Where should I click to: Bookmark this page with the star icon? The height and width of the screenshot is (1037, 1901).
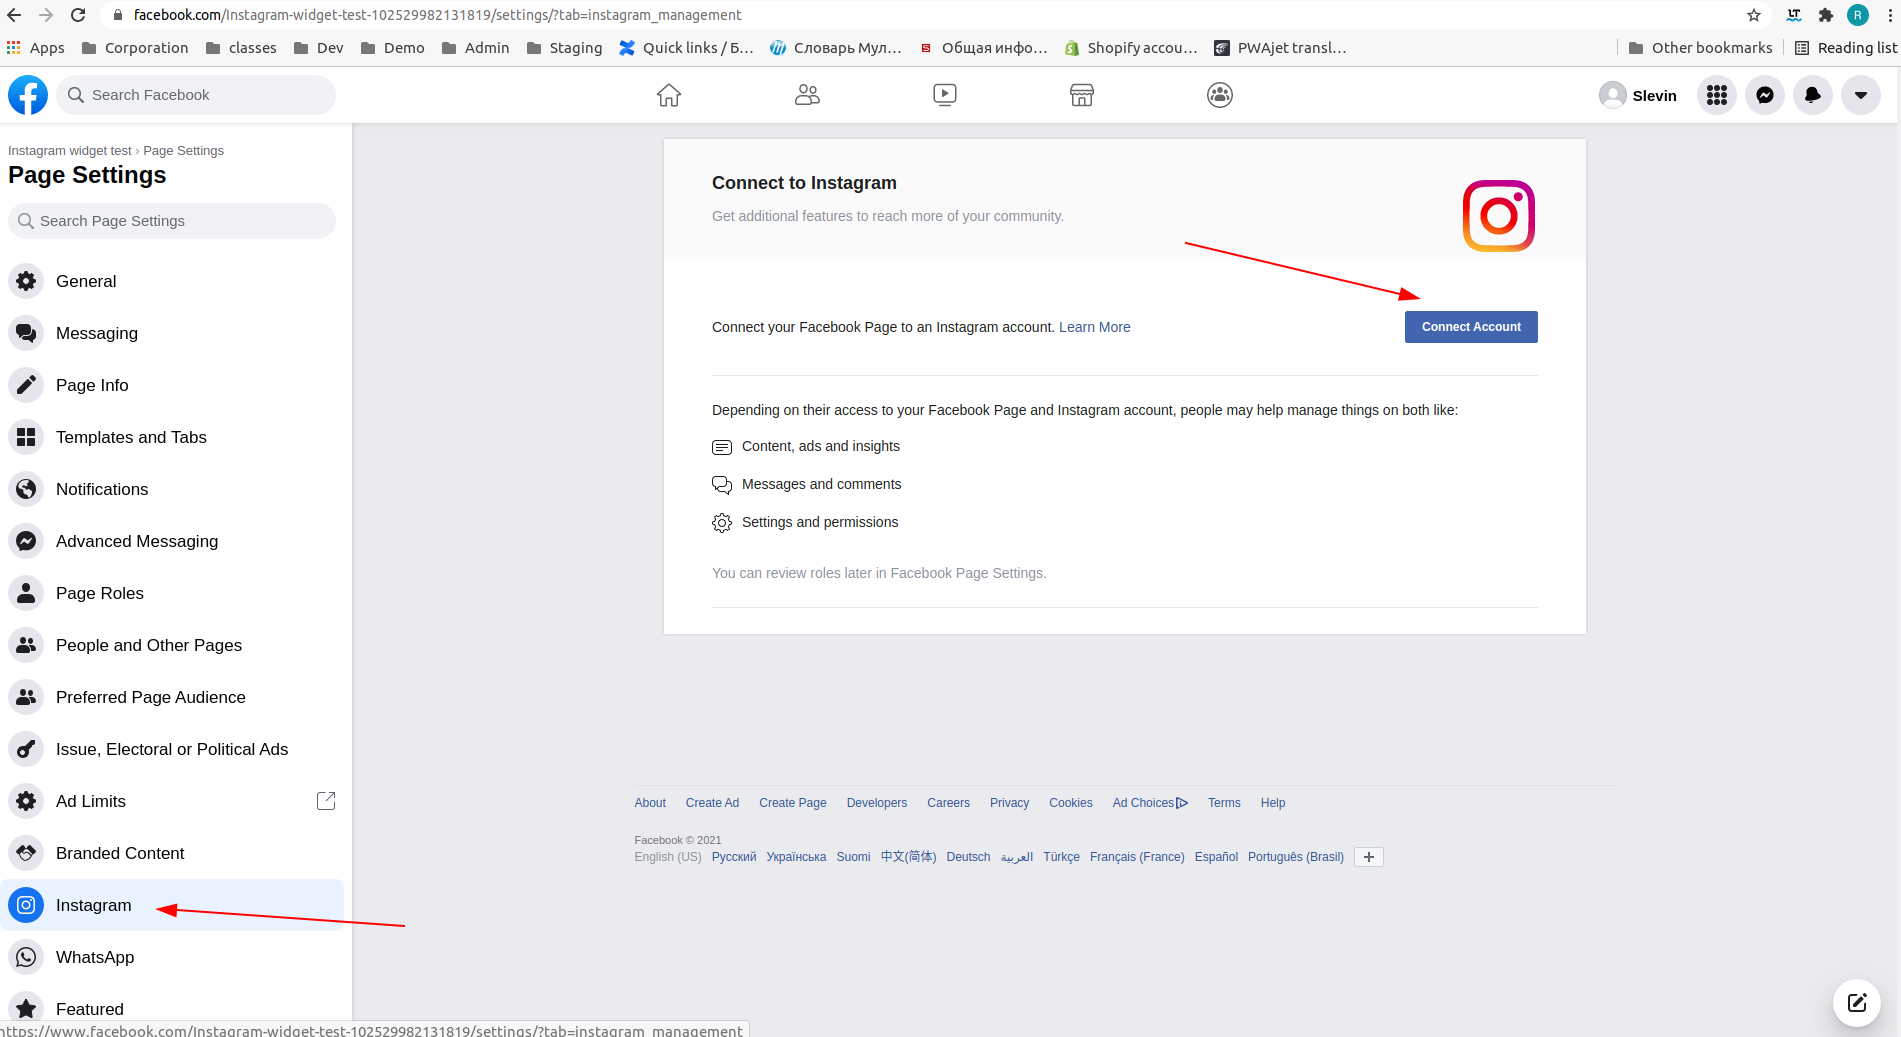pos(1754,15)
